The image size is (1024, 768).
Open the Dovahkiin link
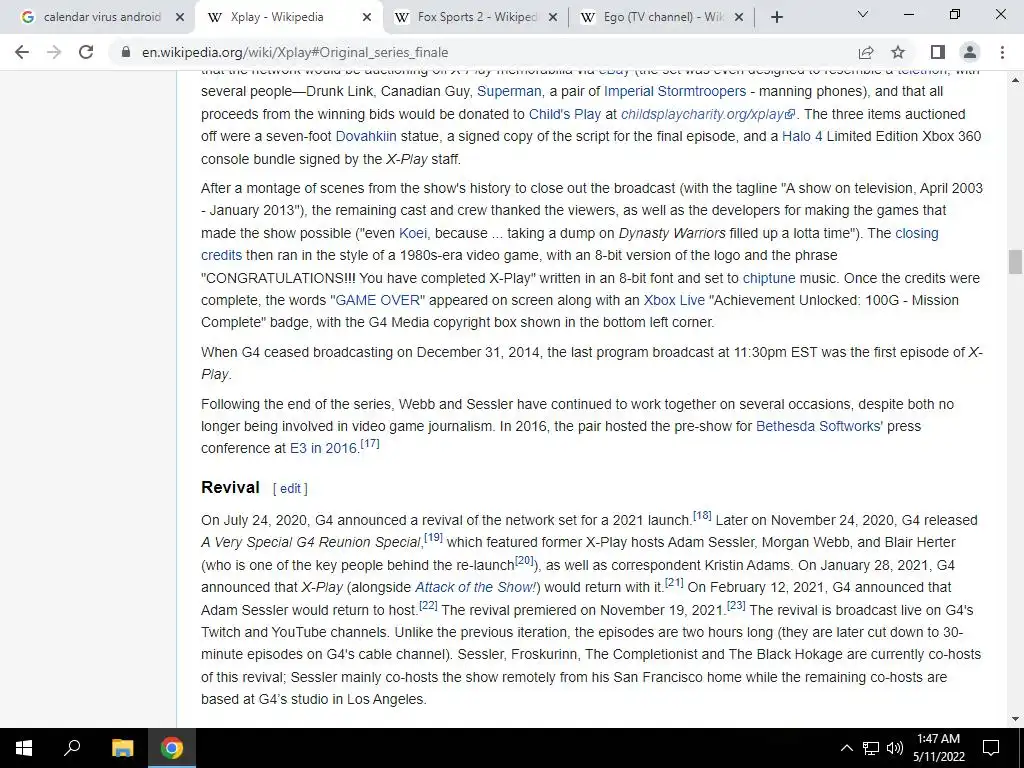[x=366, y=136]
